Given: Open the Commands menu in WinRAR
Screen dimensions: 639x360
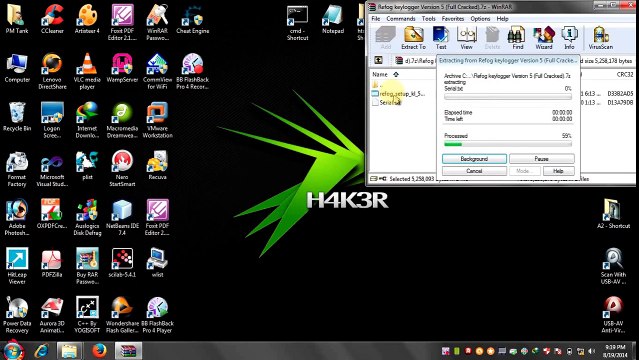Looking at the screenshot, I should (401, 19).
